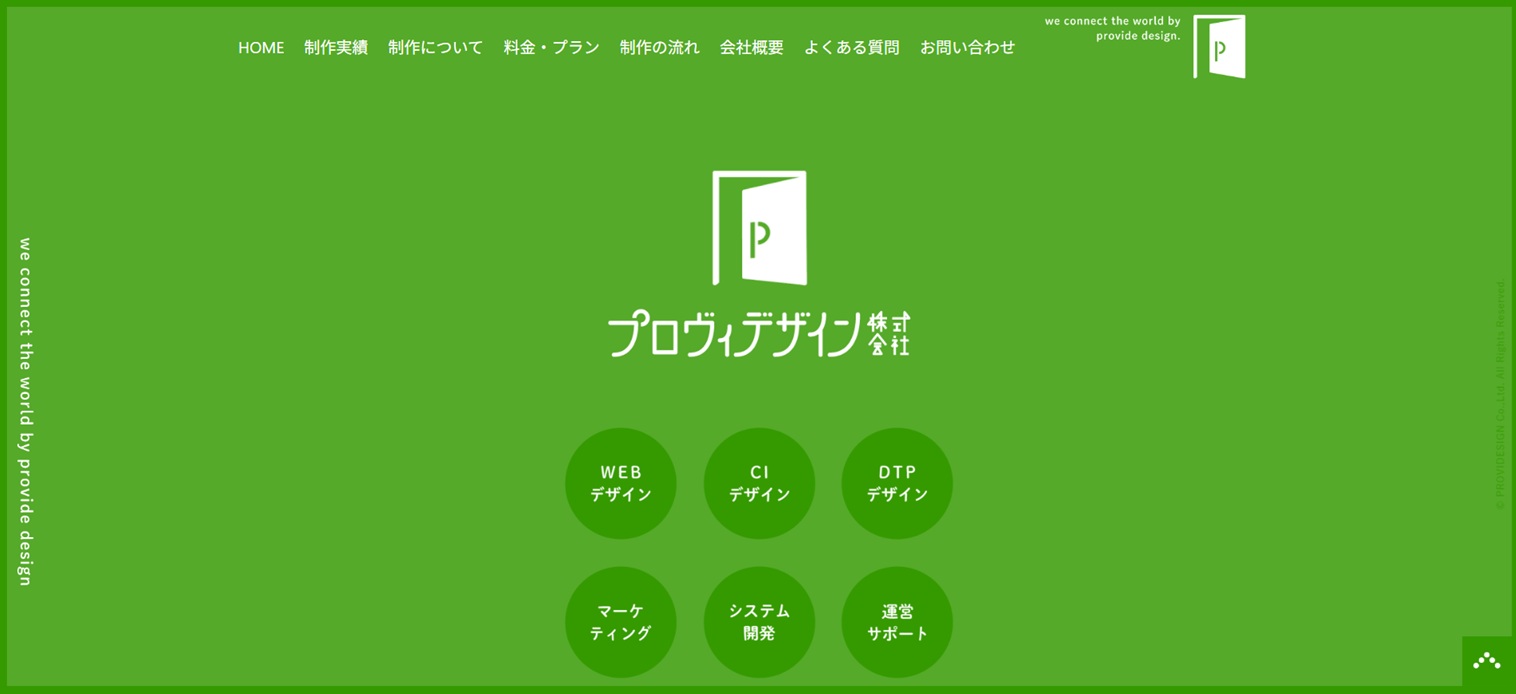The height and width of the screenshot is (694, 1516).
Task: Click the プロヴィデザイン株式会社 wordmark
Action: coord(760,334)
